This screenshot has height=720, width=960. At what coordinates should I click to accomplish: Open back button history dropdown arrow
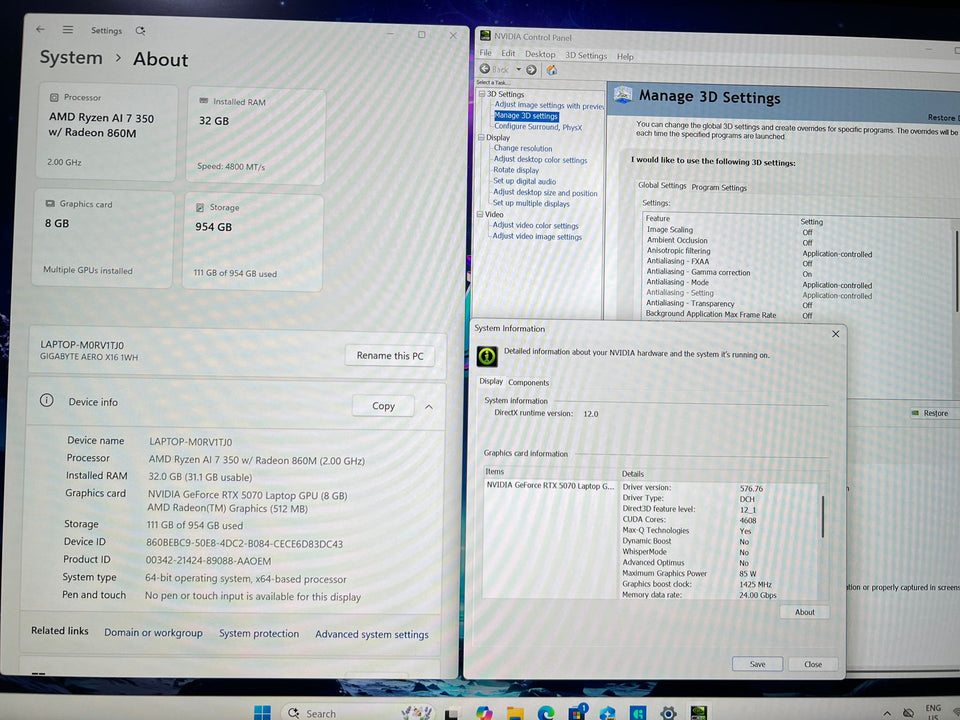[519, 70]
